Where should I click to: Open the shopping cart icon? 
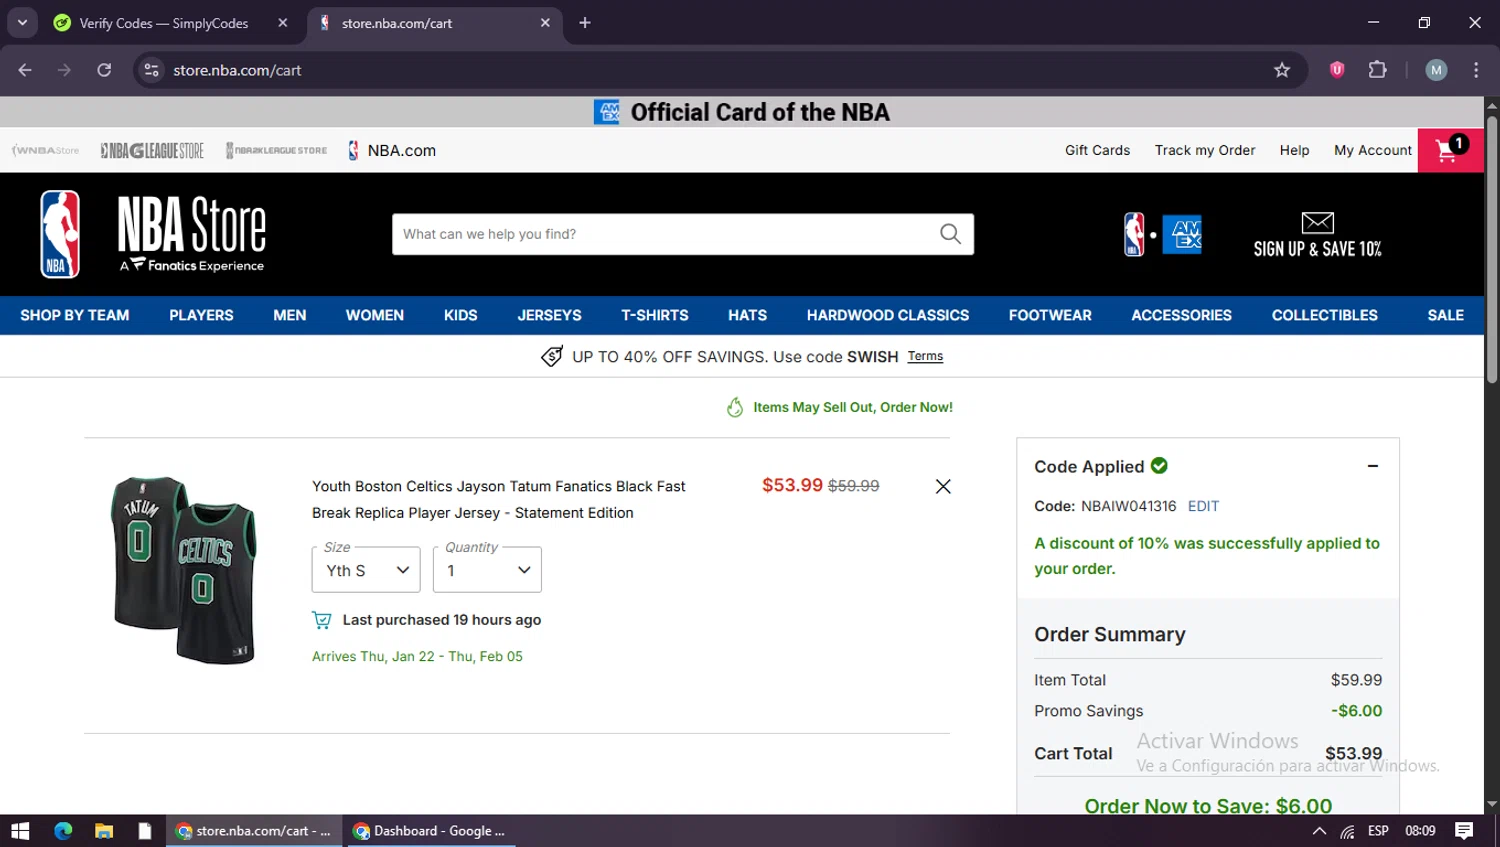tap(1450, 150)
